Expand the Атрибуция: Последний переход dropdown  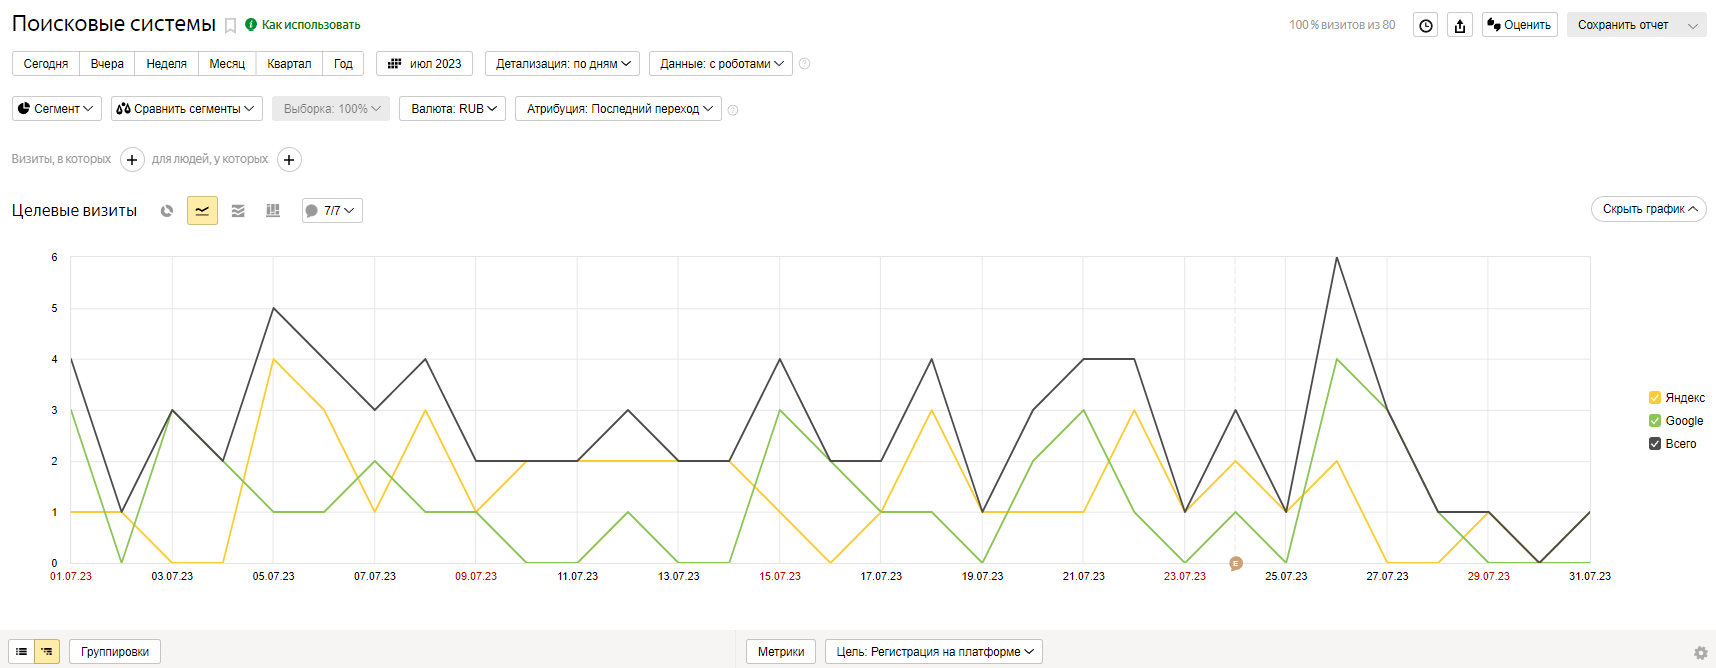click(x=618, y=109)
